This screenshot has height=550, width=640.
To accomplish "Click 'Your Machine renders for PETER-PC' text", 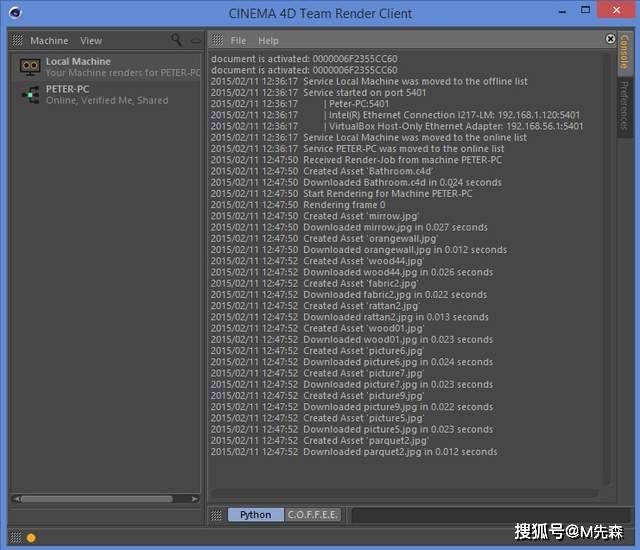I will pos(123,73).
